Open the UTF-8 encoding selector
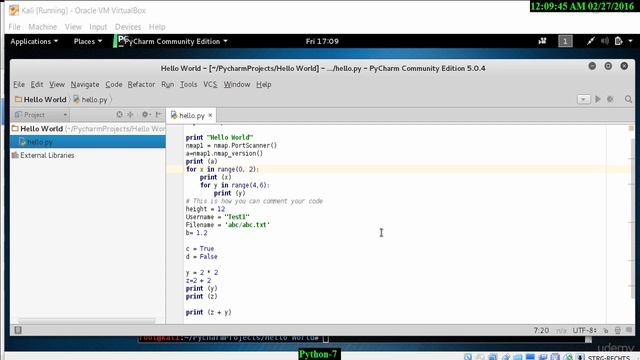 tap(584, 330)
